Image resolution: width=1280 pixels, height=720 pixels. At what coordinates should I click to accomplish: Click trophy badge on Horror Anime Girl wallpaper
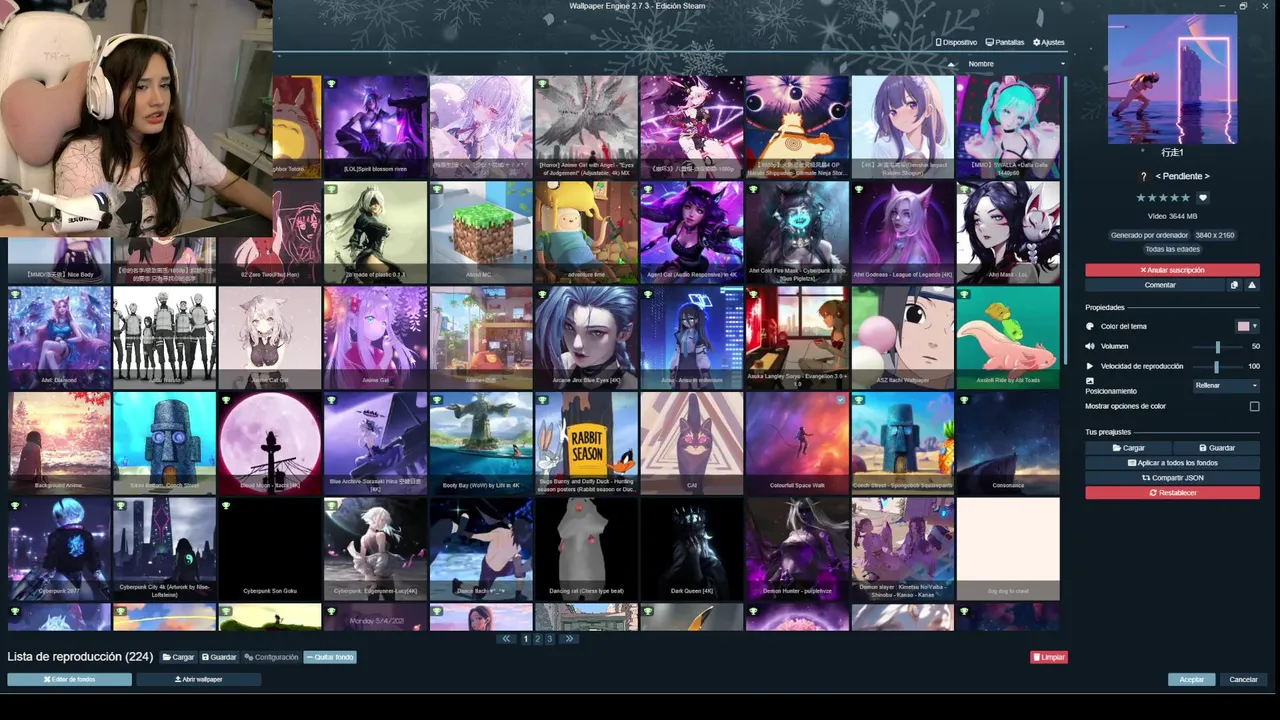click(543, 84)
